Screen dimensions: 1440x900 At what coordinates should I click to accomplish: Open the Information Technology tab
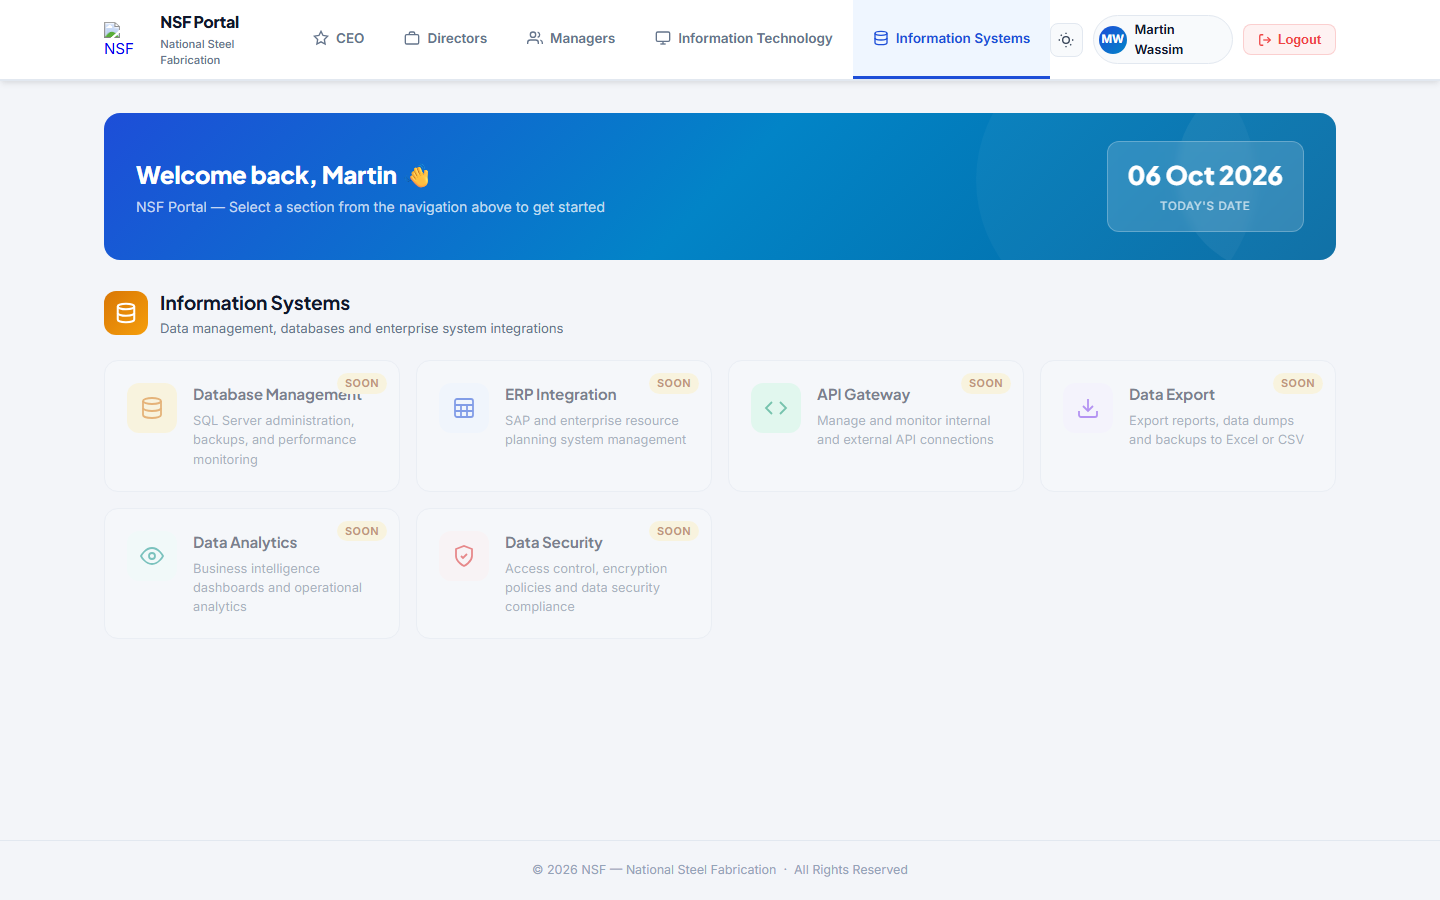744,39
